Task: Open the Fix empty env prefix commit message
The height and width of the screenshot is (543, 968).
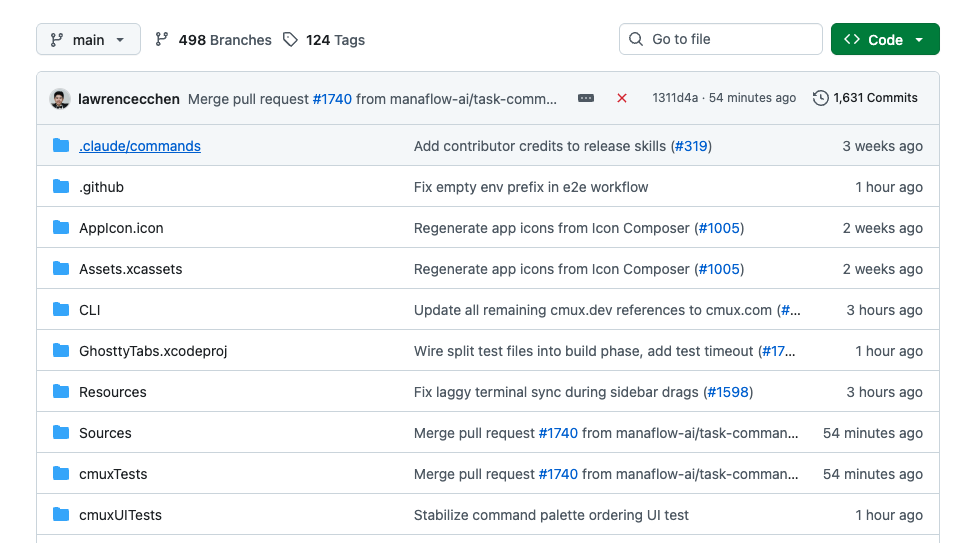Action: [531, 187]
